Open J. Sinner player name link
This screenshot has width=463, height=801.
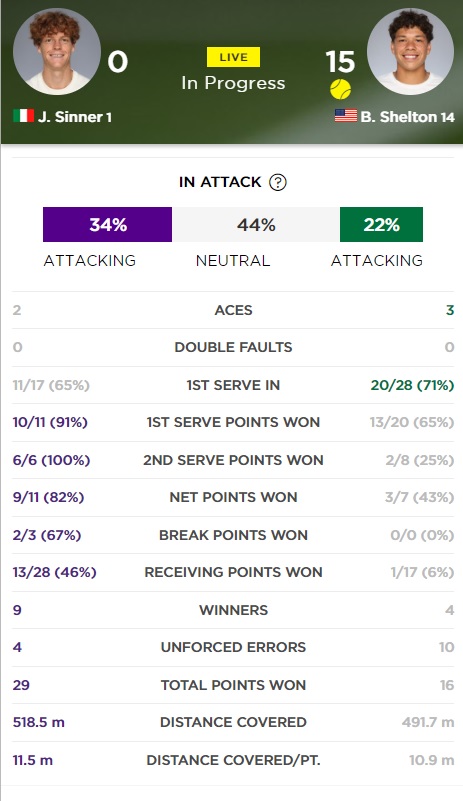[75, 117]
